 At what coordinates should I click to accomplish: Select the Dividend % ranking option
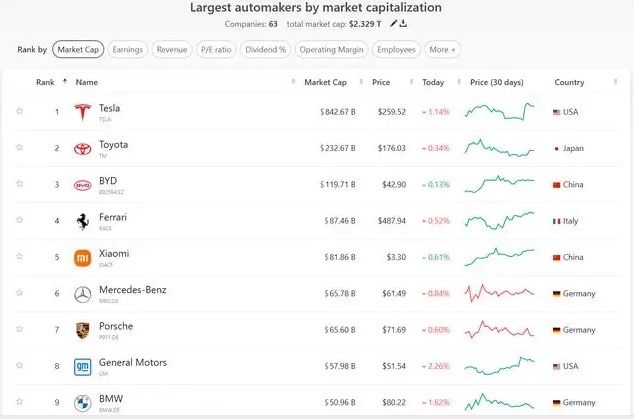(268, 49)
